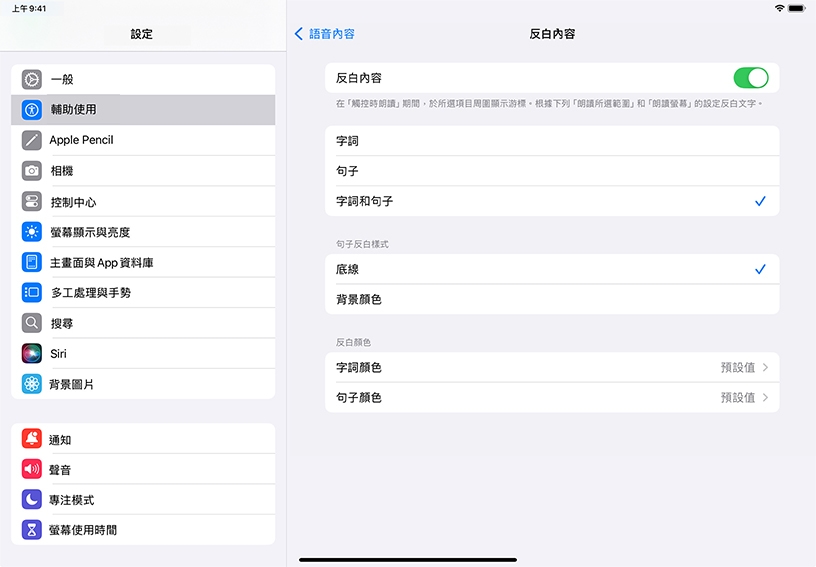Click the Apple Pencil icon
Image resolution: width=816 pixels, height=567 pixels.
[32, 140]
